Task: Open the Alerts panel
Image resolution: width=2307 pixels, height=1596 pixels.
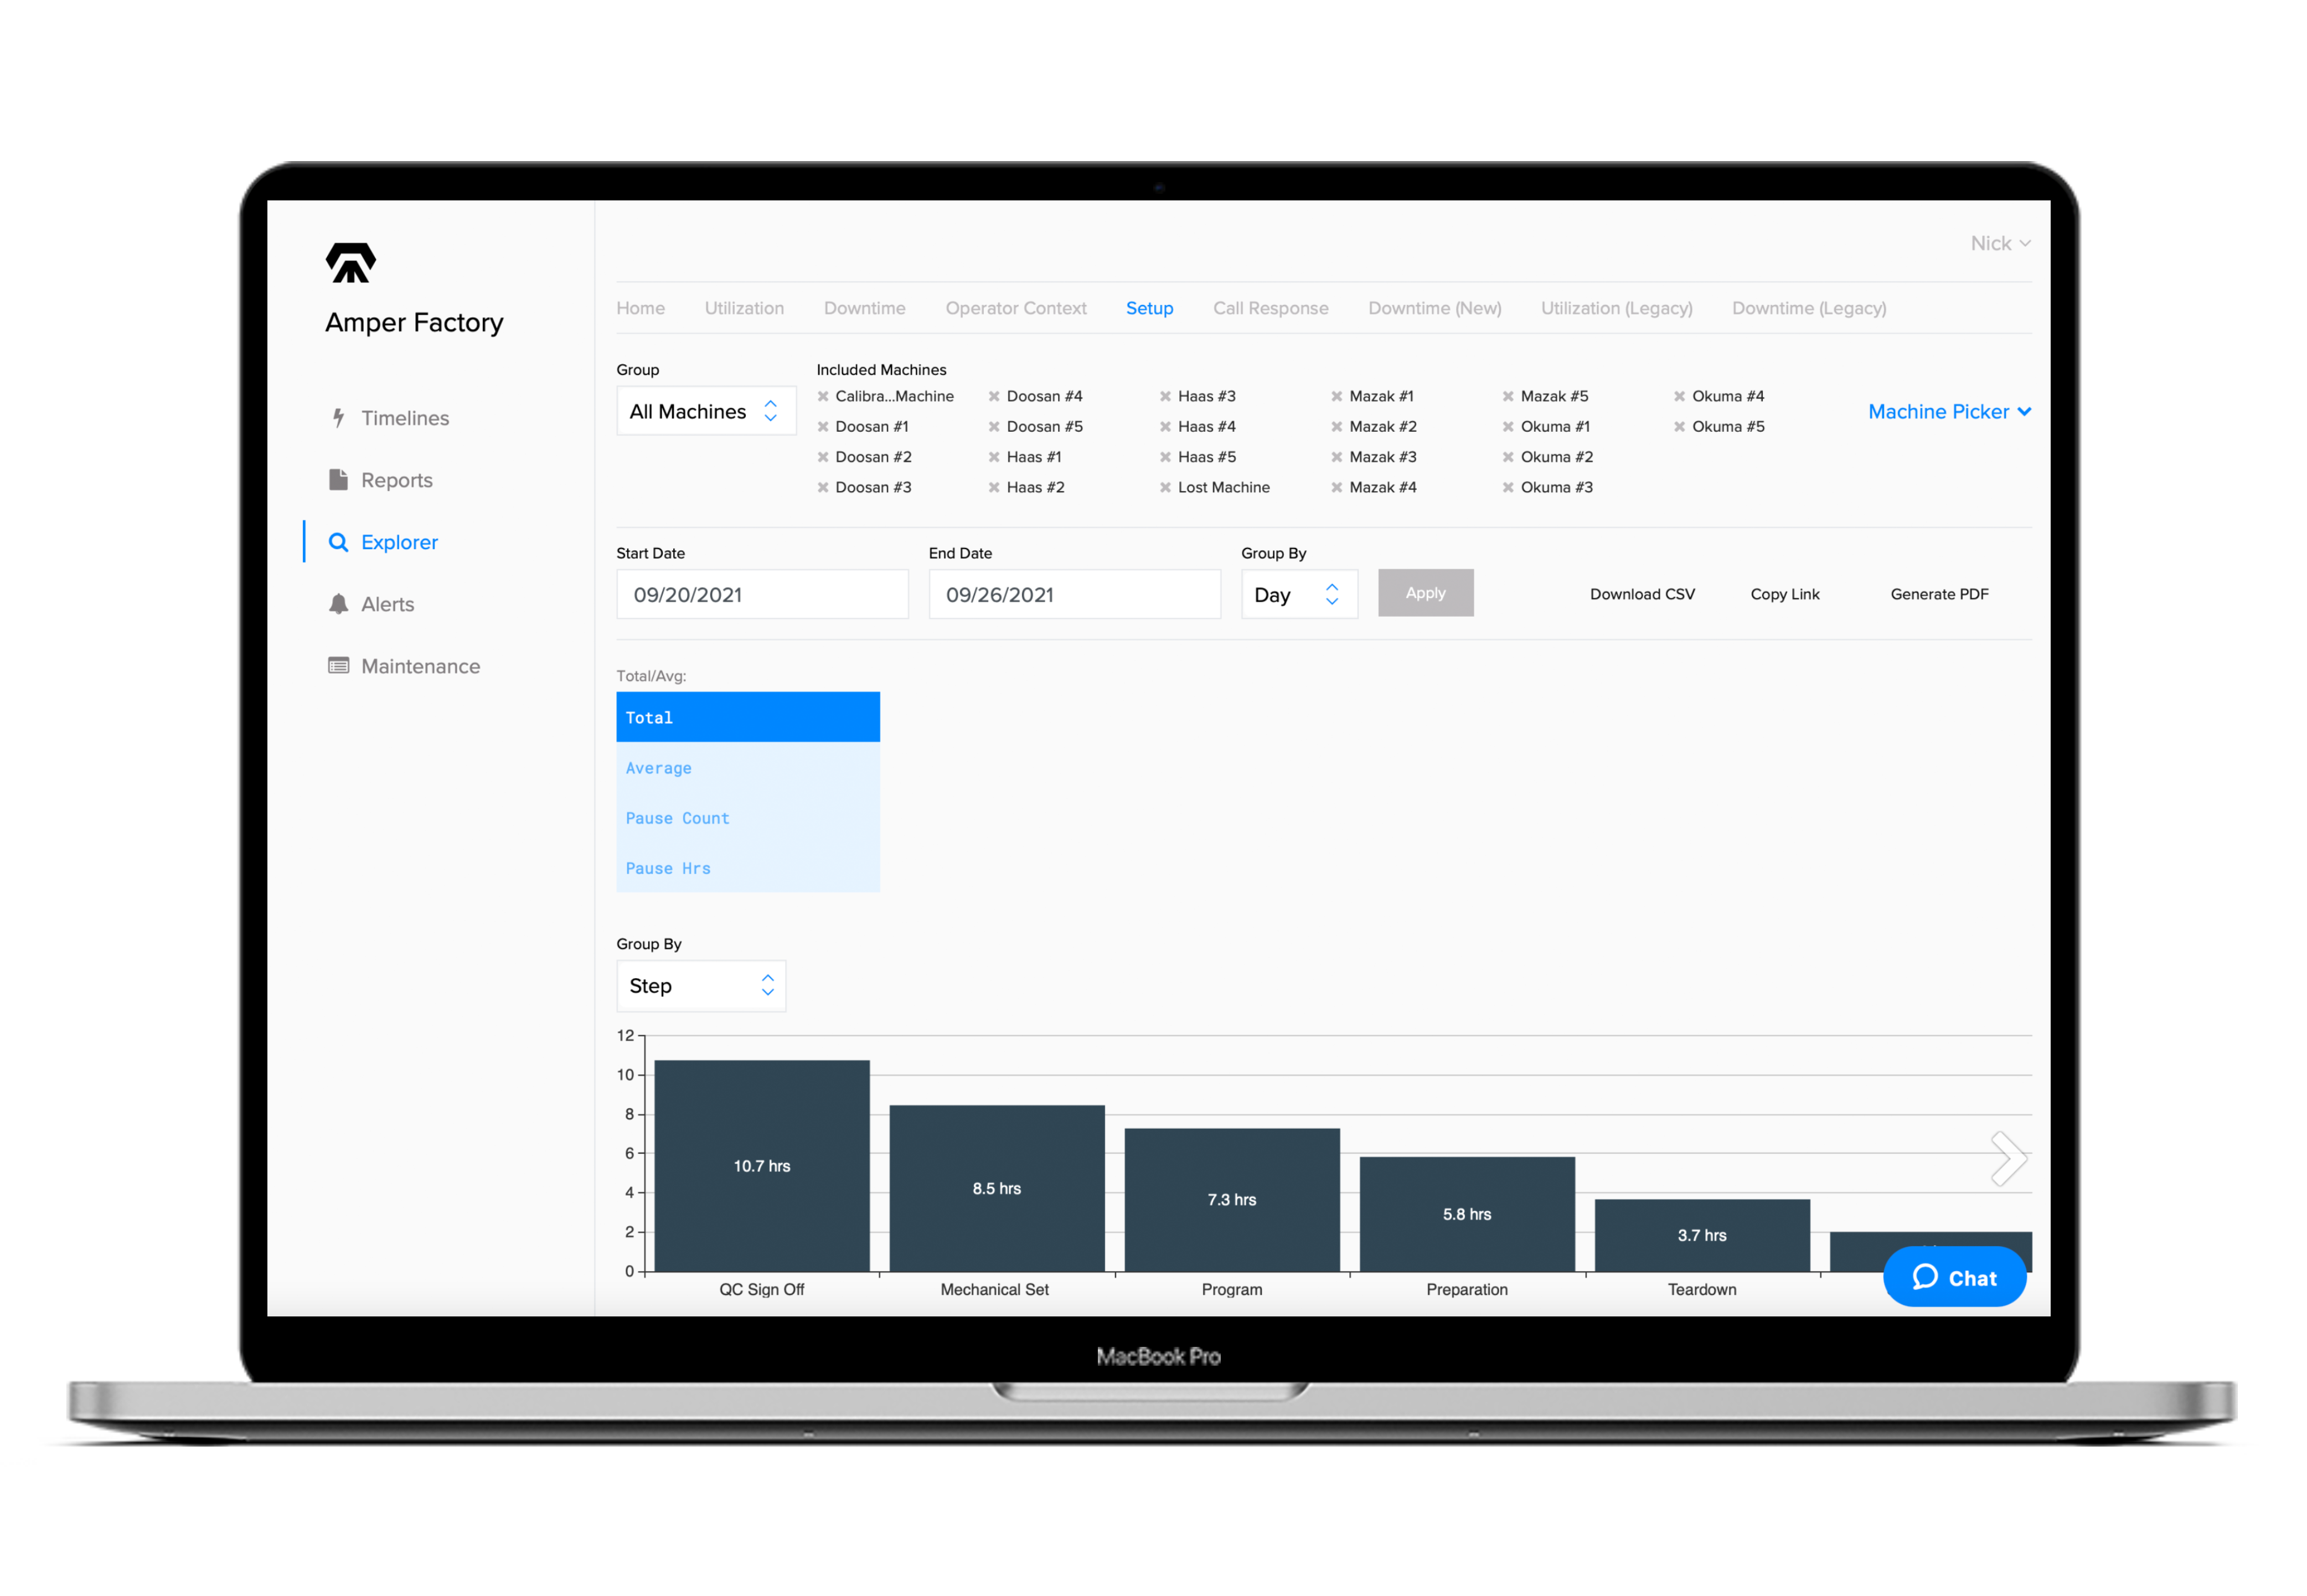Action: click(388, 603)
